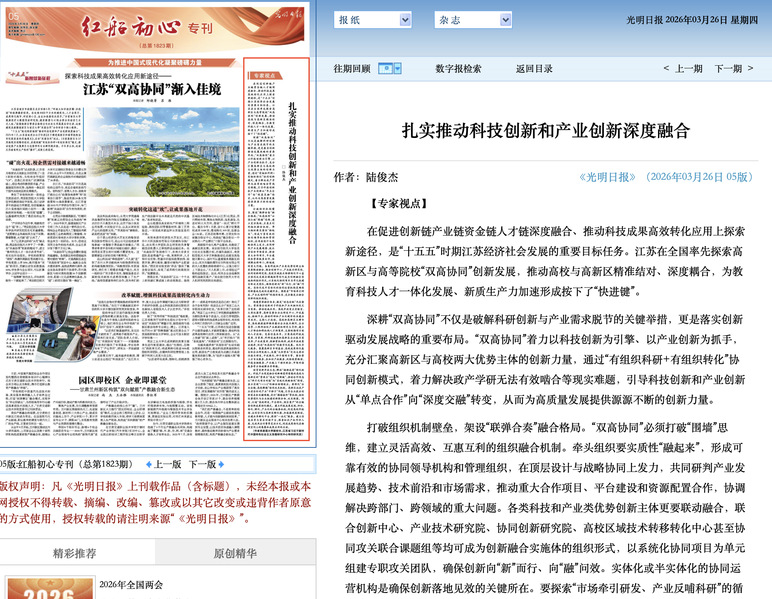Go to previous issue via 上一期

(682, 69)
